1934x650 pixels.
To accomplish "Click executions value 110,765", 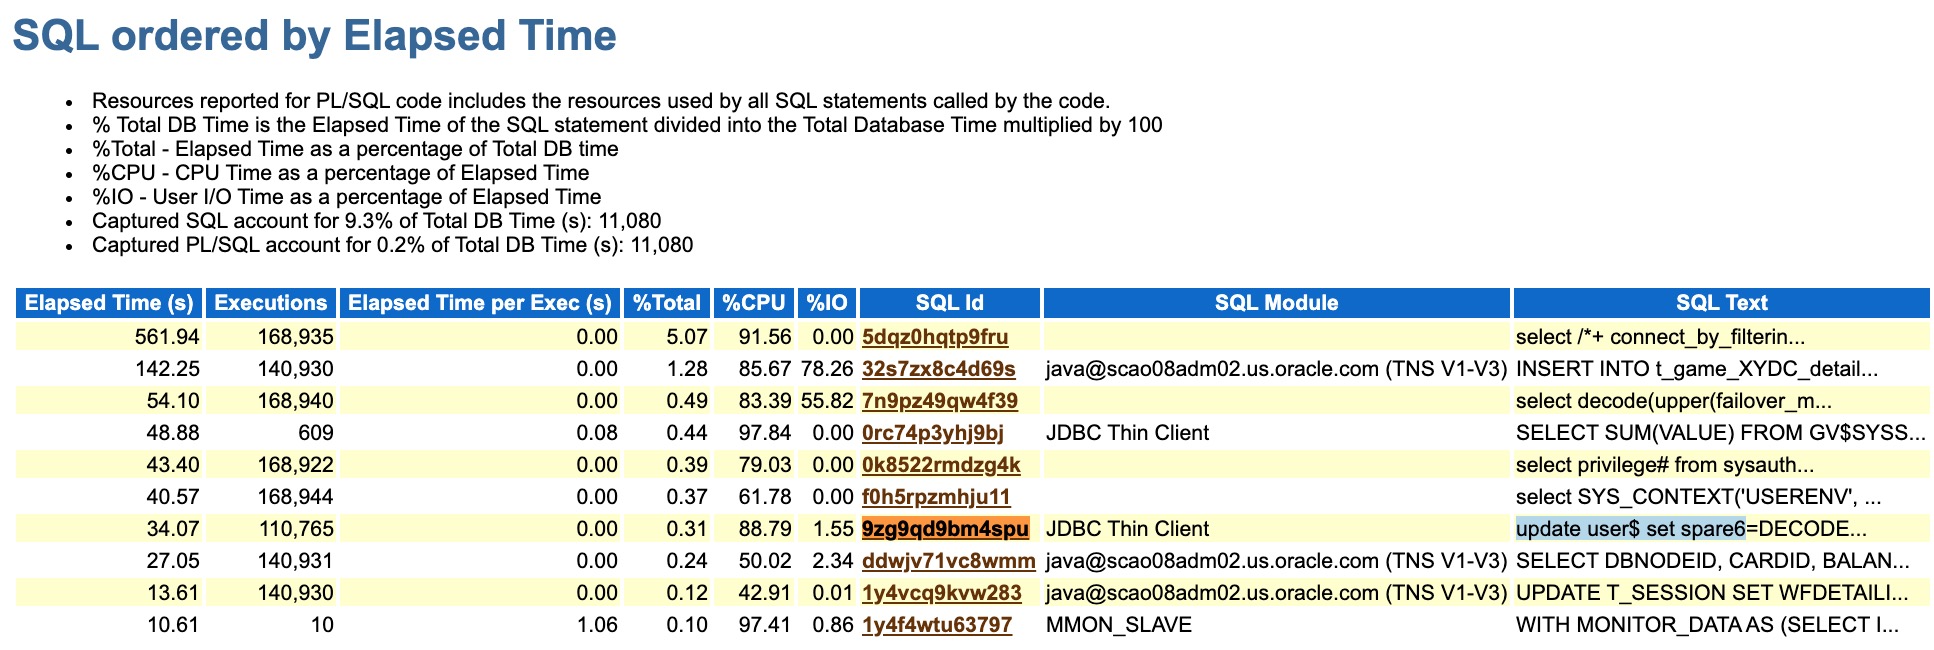I will 296,529.
